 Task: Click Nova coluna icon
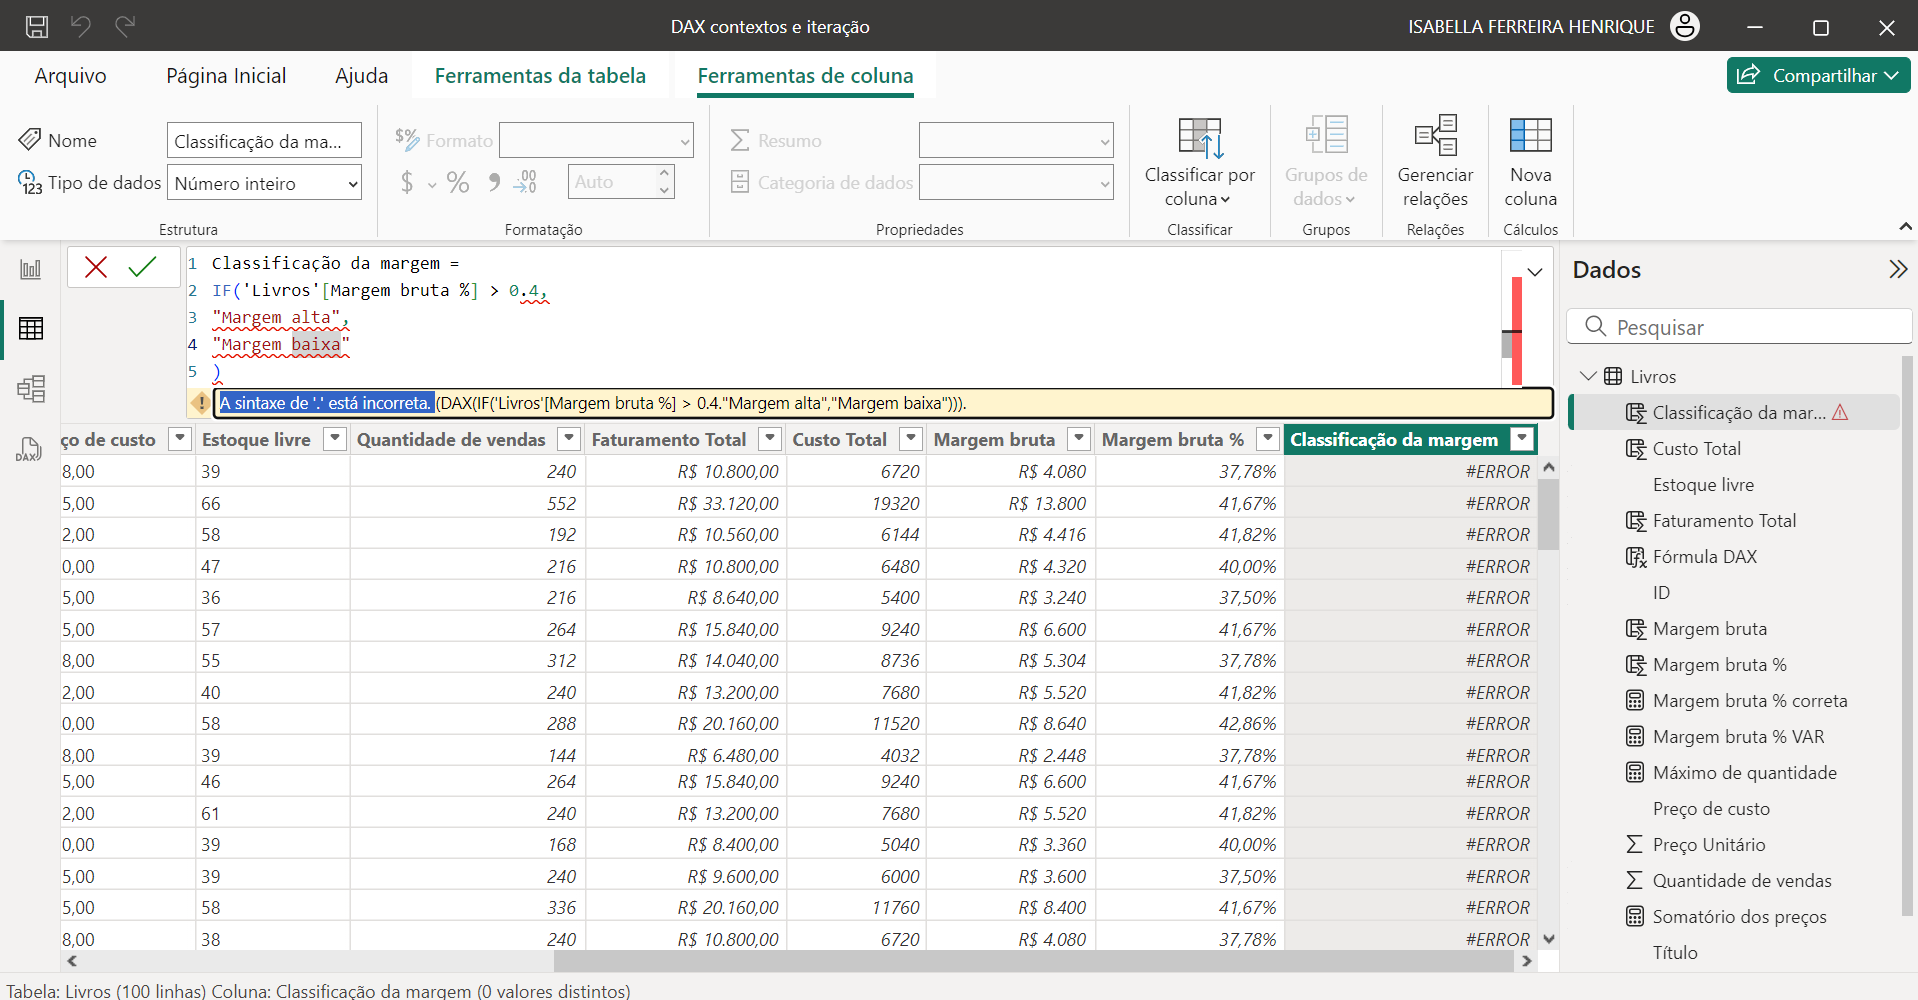coord(1530,135)
